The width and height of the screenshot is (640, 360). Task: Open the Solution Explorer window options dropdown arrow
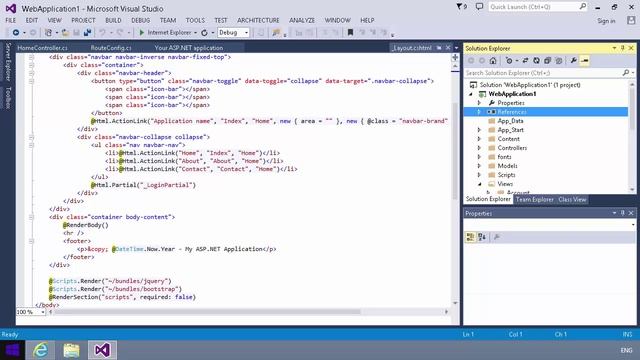[614, 48]
